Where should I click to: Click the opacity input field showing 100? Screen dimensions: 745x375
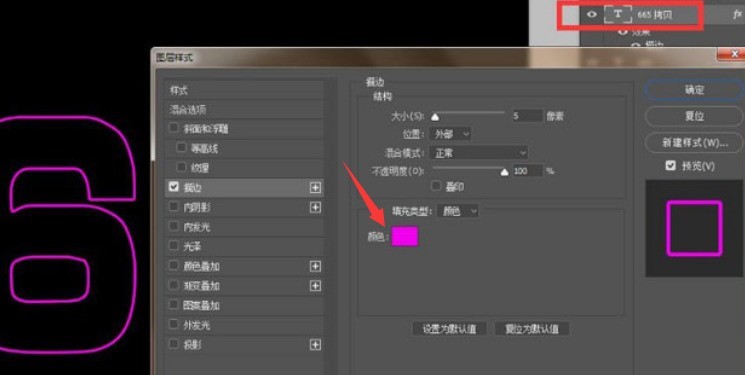527,171
